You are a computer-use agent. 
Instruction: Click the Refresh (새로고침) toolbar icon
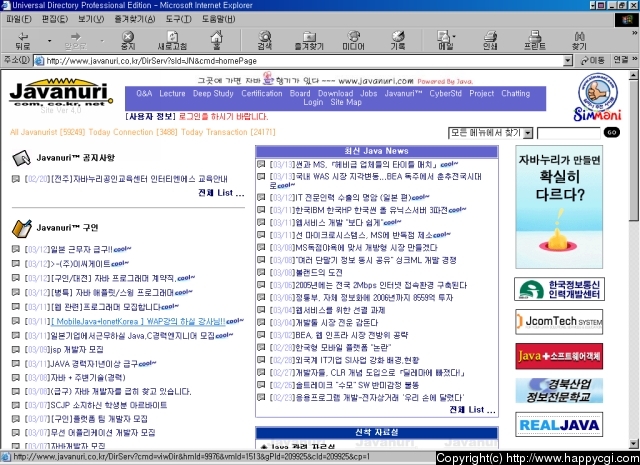click(x=172, y=40)
